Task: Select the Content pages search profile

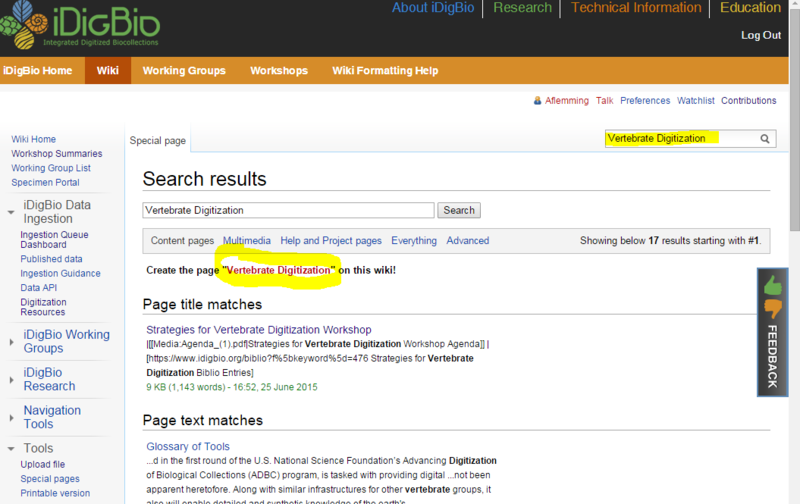Action: pos(182,241)
